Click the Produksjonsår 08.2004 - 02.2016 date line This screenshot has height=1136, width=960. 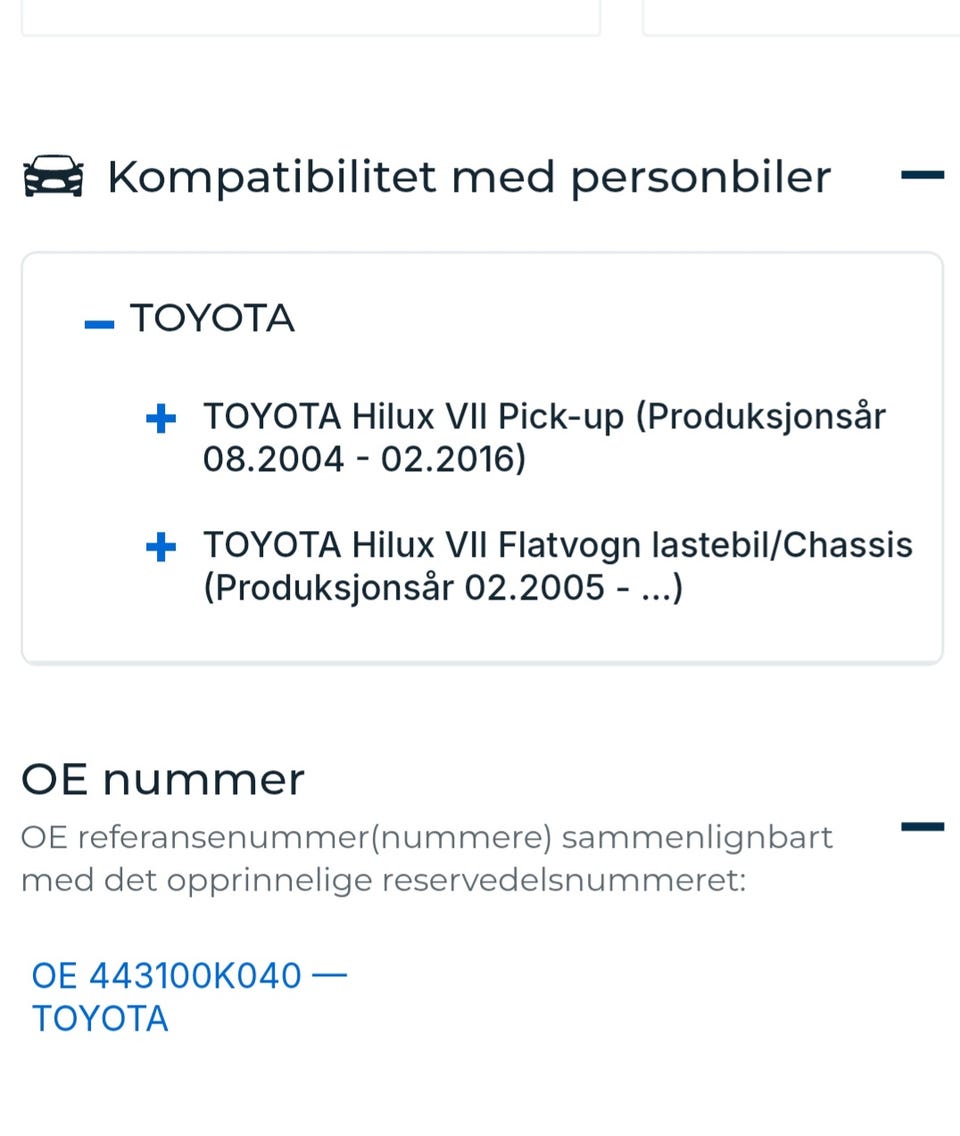(x=364, y=459)
